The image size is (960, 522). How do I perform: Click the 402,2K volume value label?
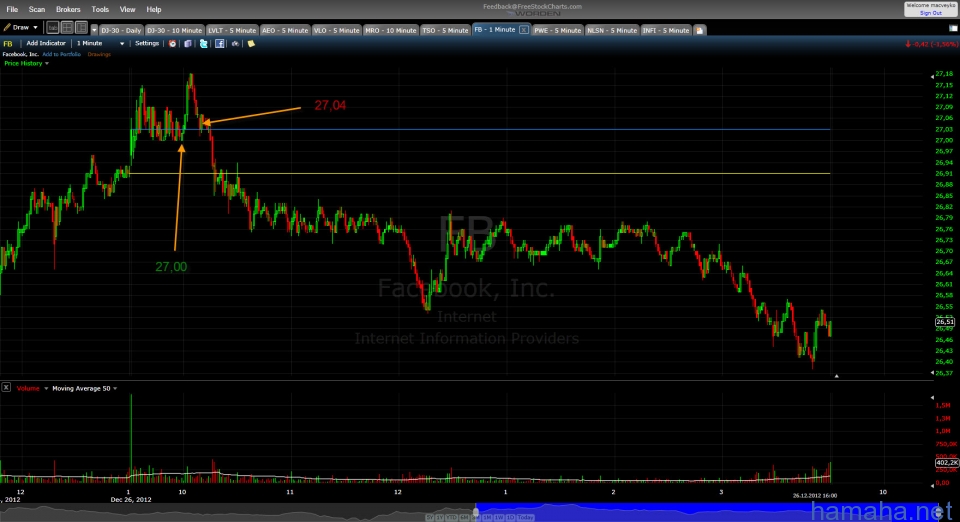pyautogui.click(x=947, y=463)
